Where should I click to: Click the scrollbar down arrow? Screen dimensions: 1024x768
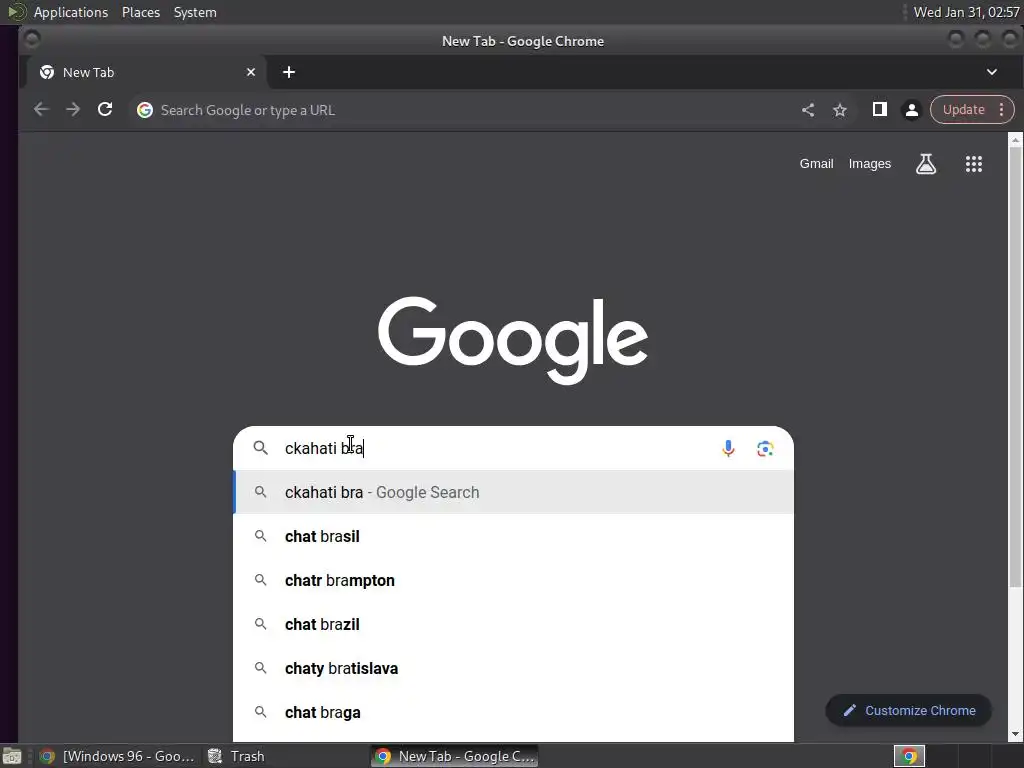[x=1016, y=734]
